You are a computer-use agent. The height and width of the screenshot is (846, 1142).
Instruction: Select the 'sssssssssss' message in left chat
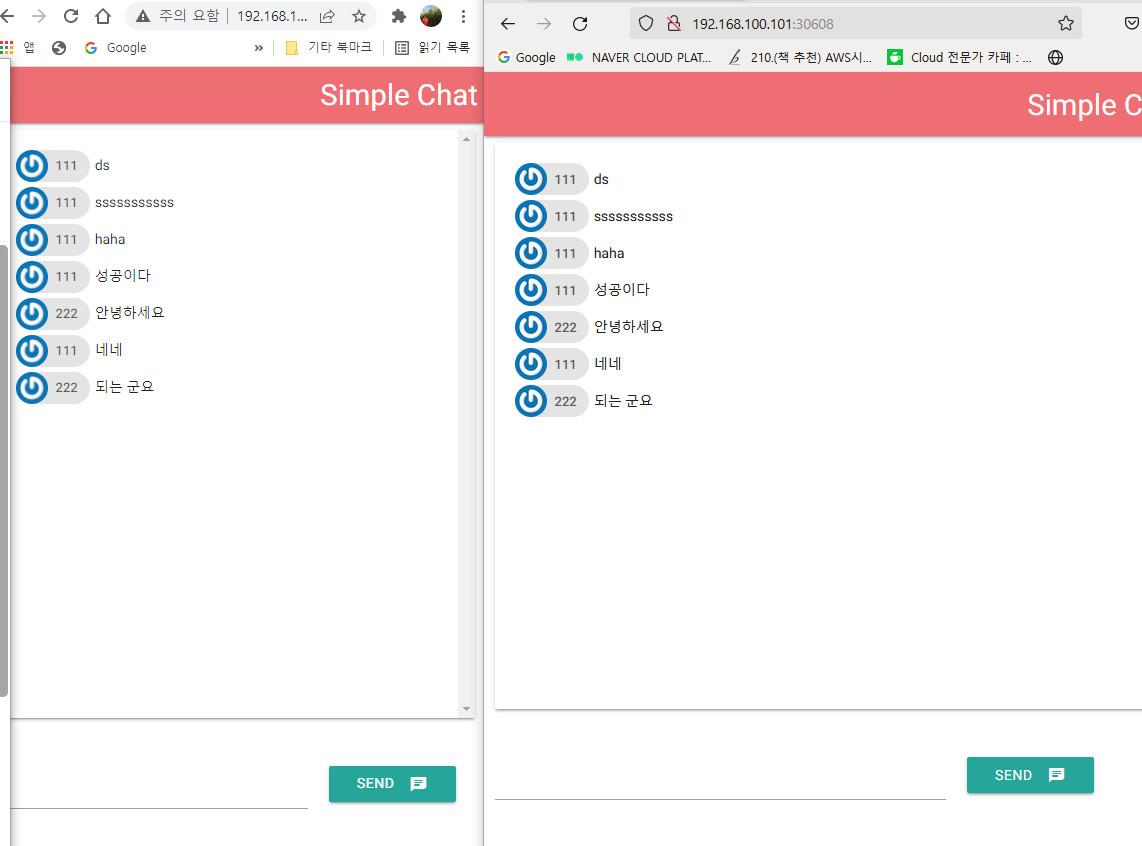(x=135, y=202)
